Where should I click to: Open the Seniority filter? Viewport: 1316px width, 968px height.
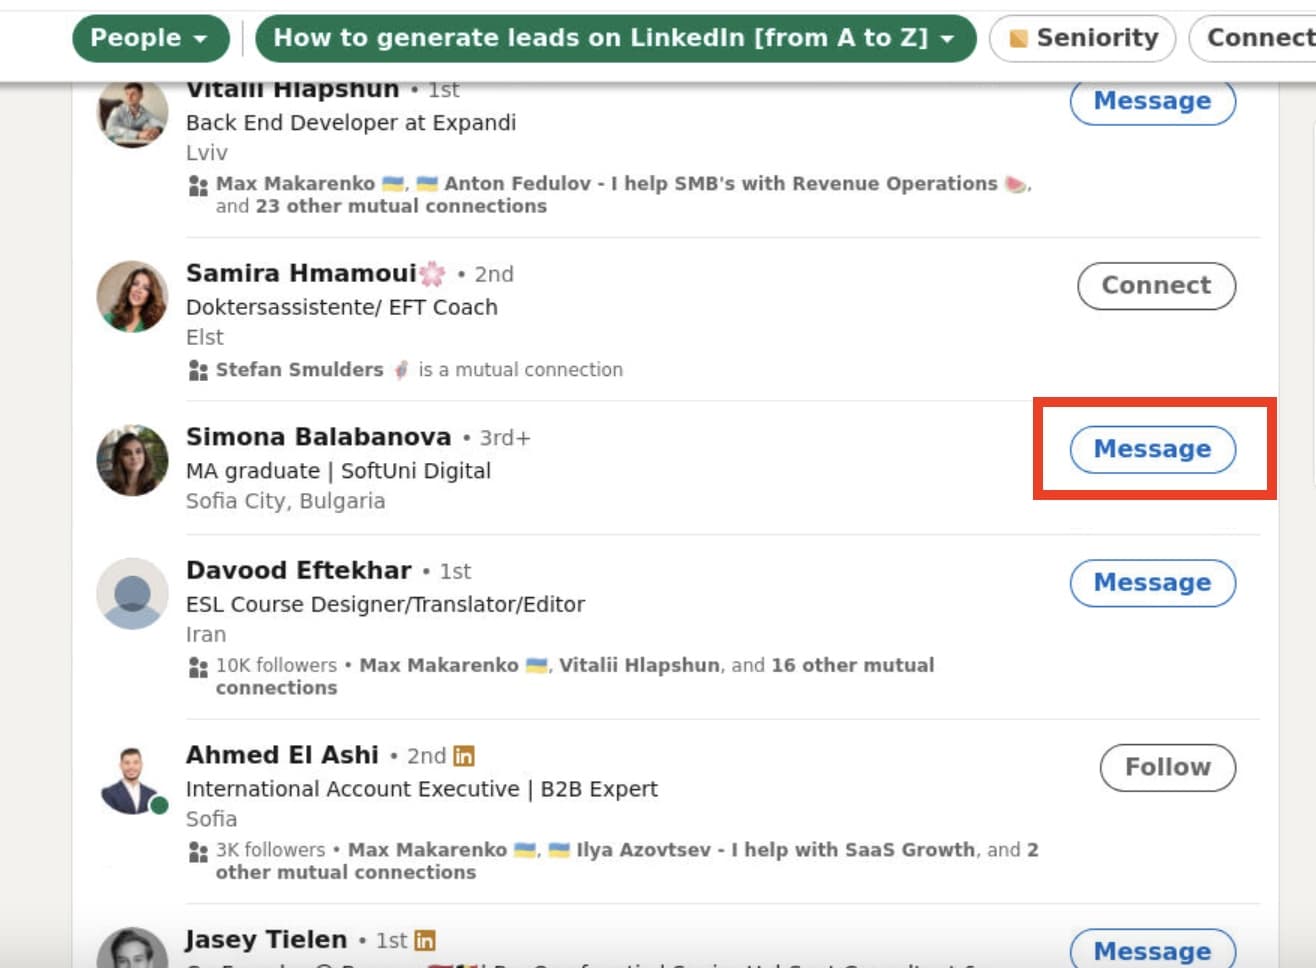(x=1082, y=38)
